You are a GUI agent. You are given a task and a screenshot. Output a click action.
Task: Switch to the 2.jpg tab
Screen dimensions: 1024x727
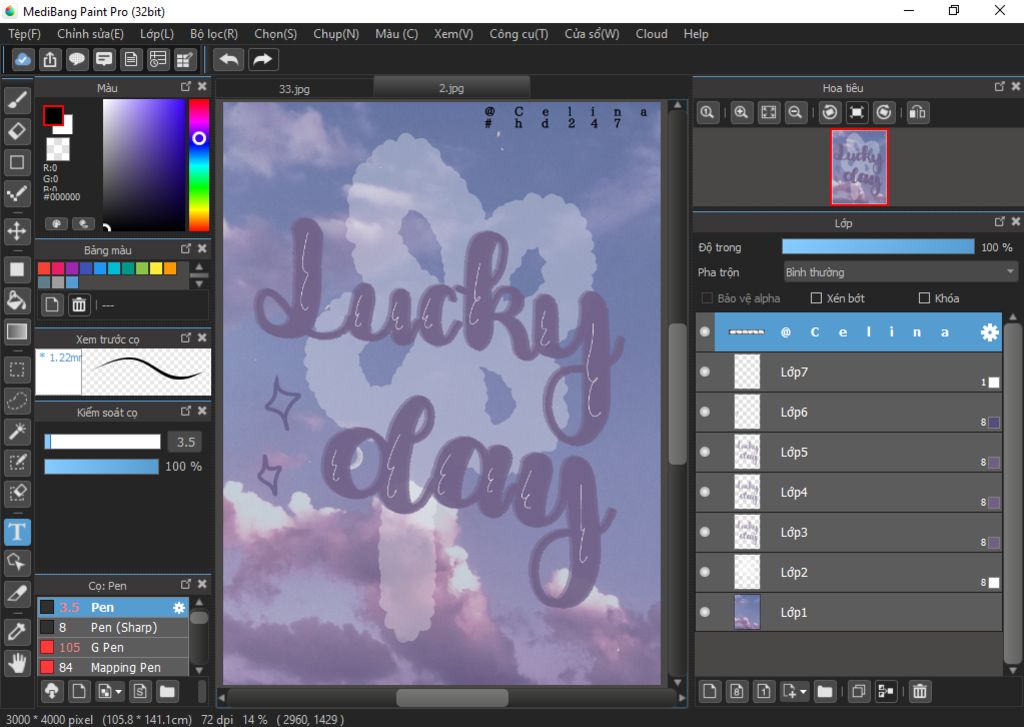(451, 88)
